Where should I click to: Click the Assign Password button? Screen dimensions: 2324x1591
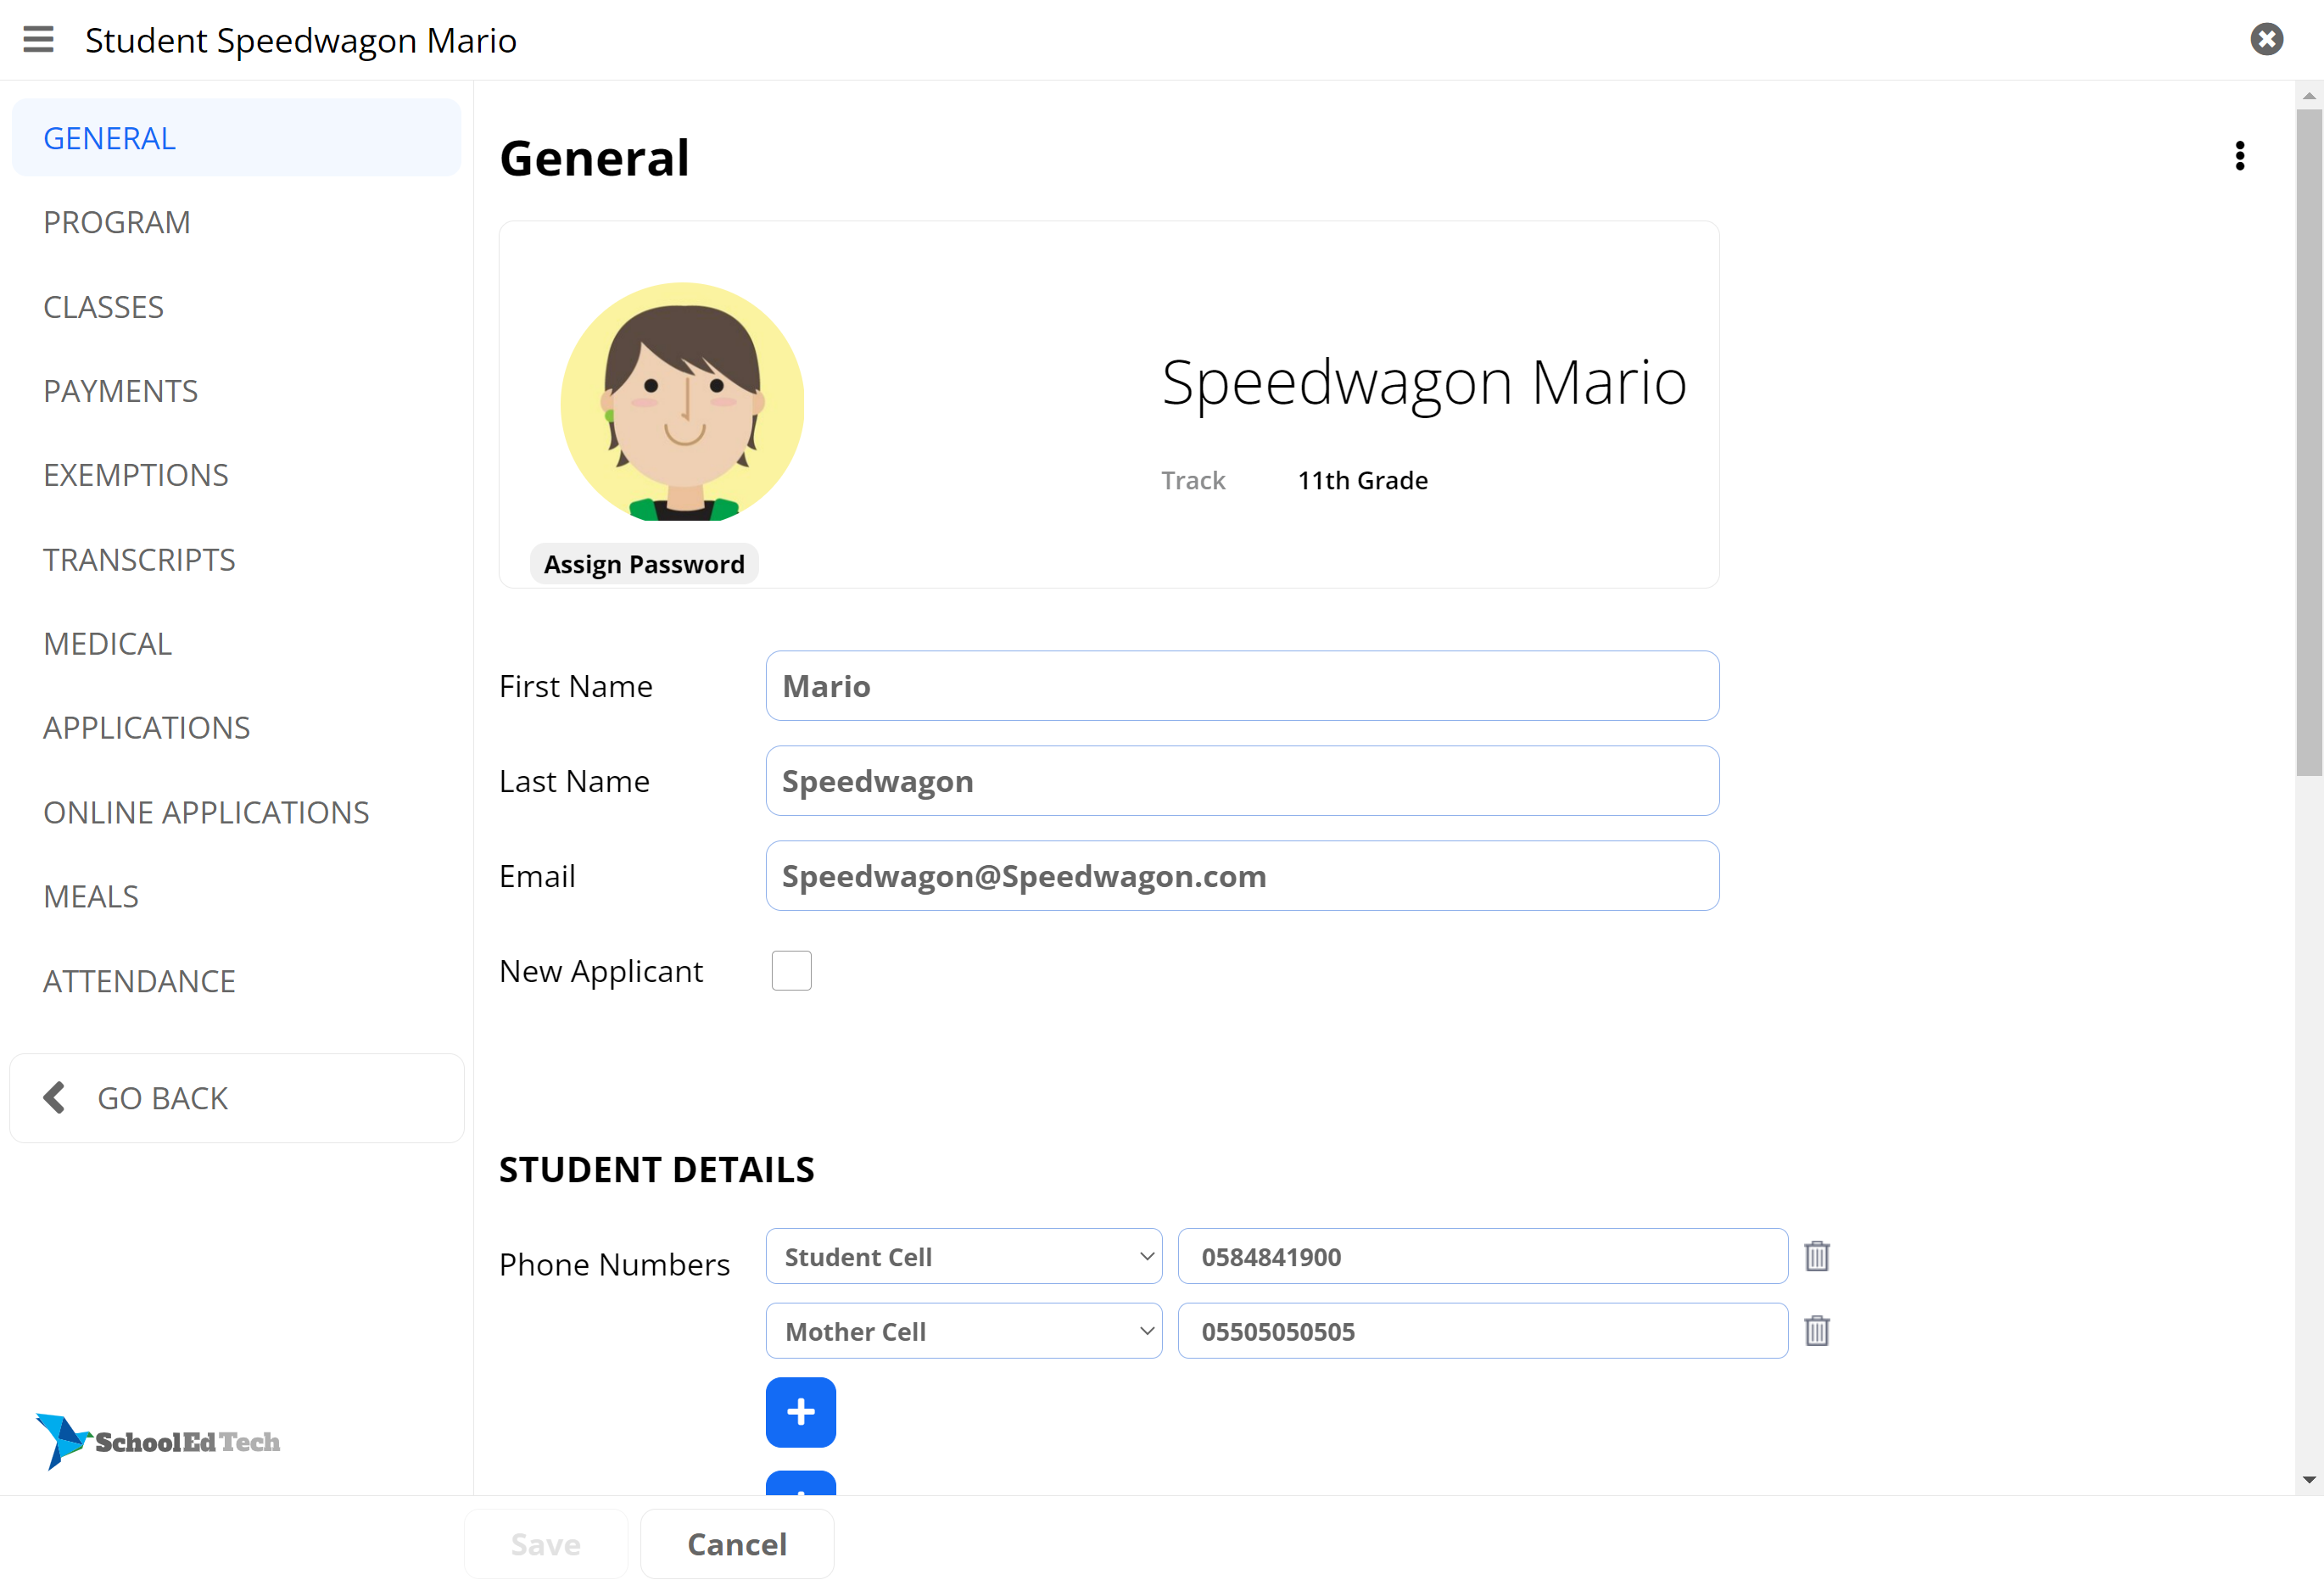(644, 564)
